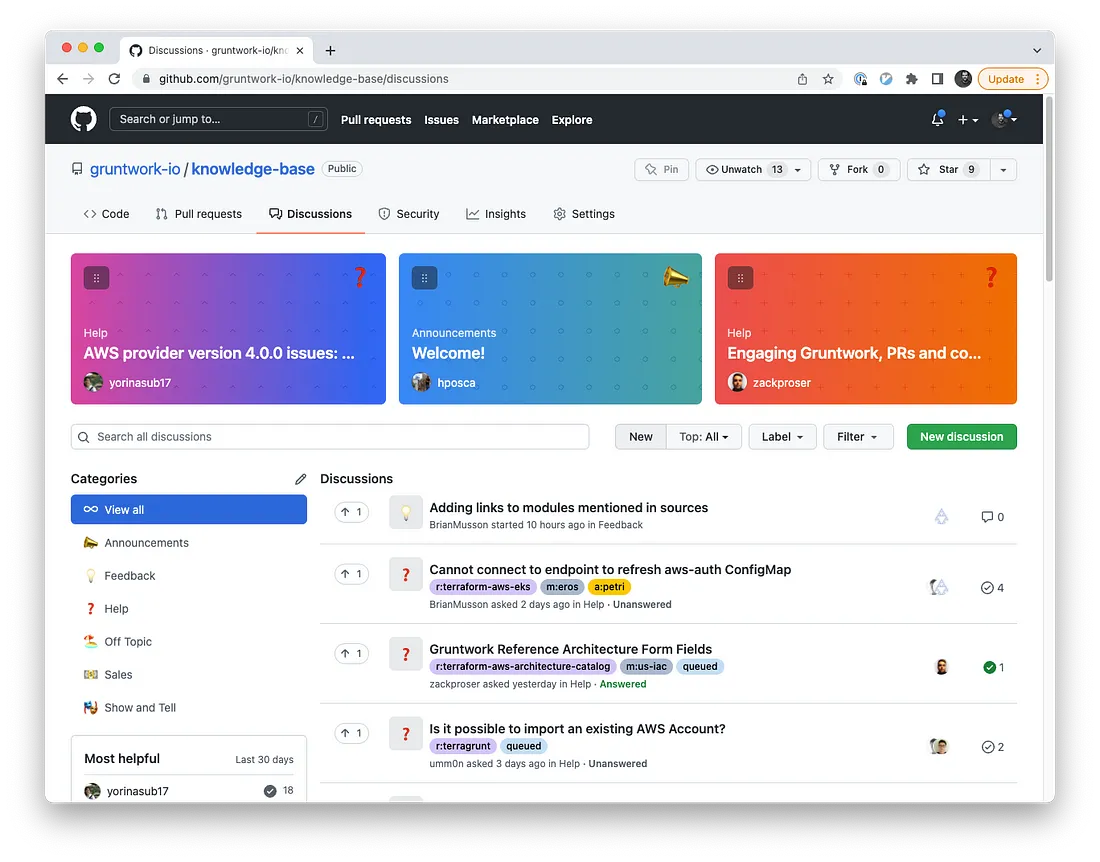The height and width of the screenshot is (862, 1100).
Task: Click drag handle on Welcome! card
Action: (424, 278)
